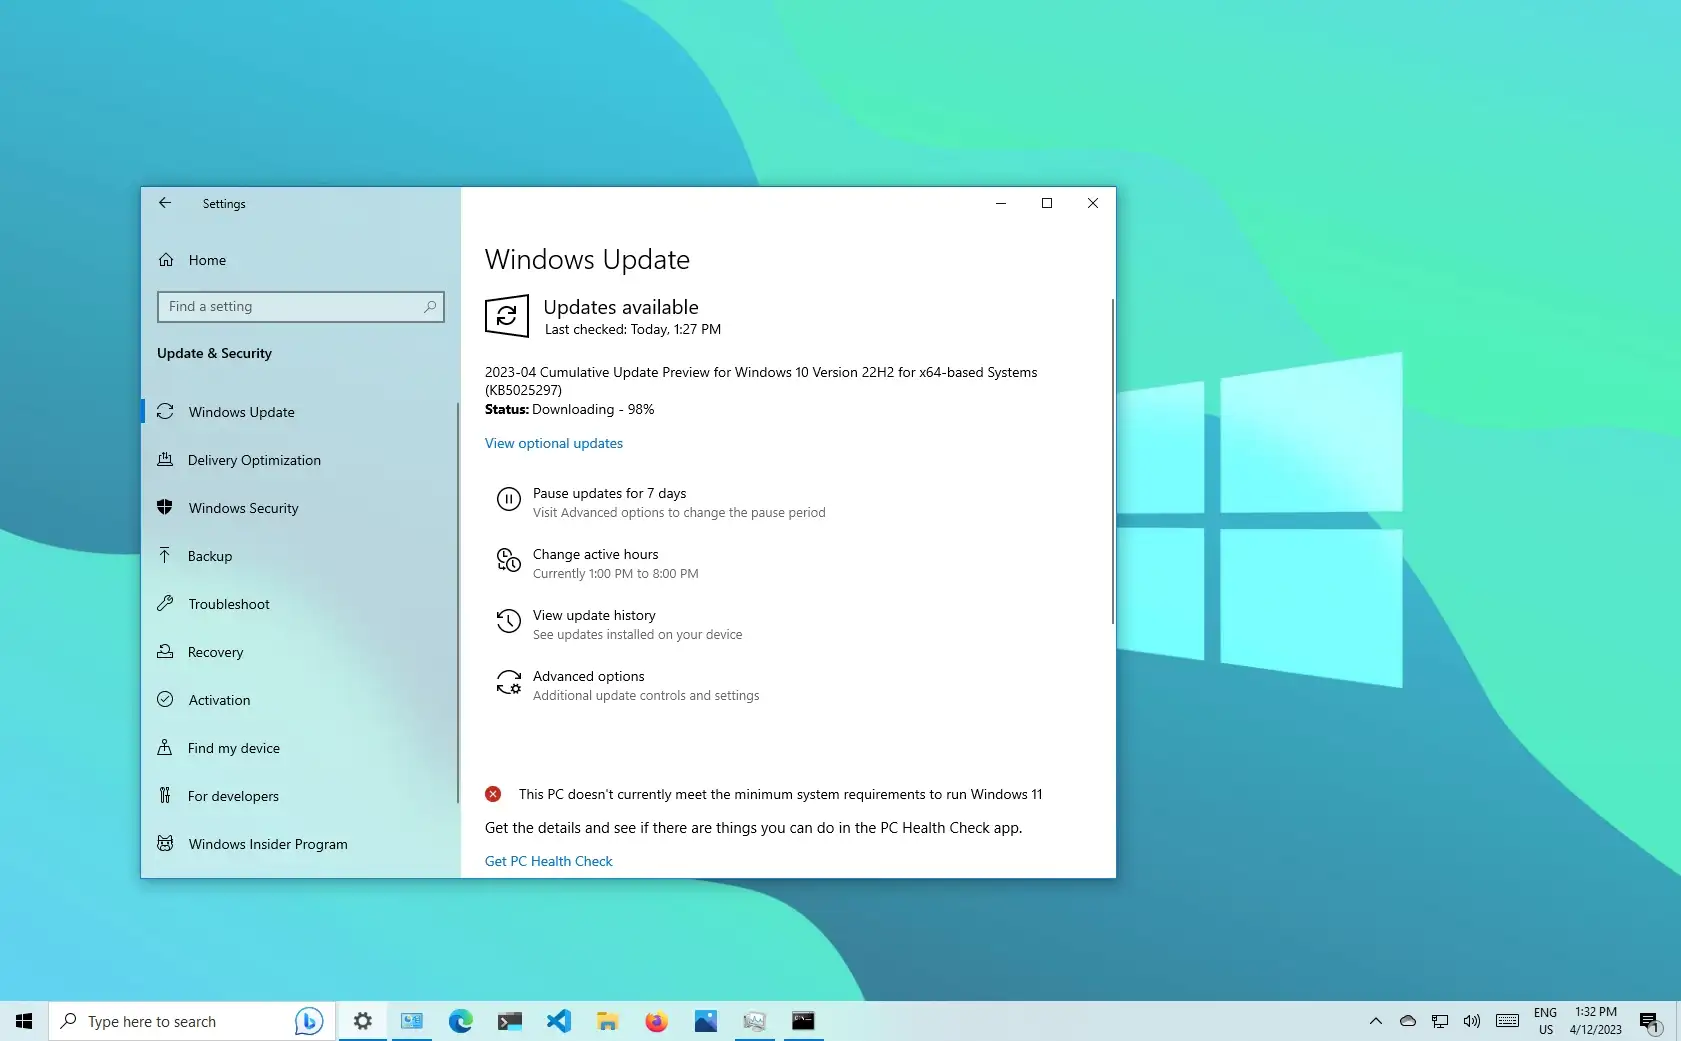The height and width of the screenshot is (1041, 1681).
Task: Select Windows Insider Program in the sidebar
Action: pyautogui.click(x=267, y=844)
